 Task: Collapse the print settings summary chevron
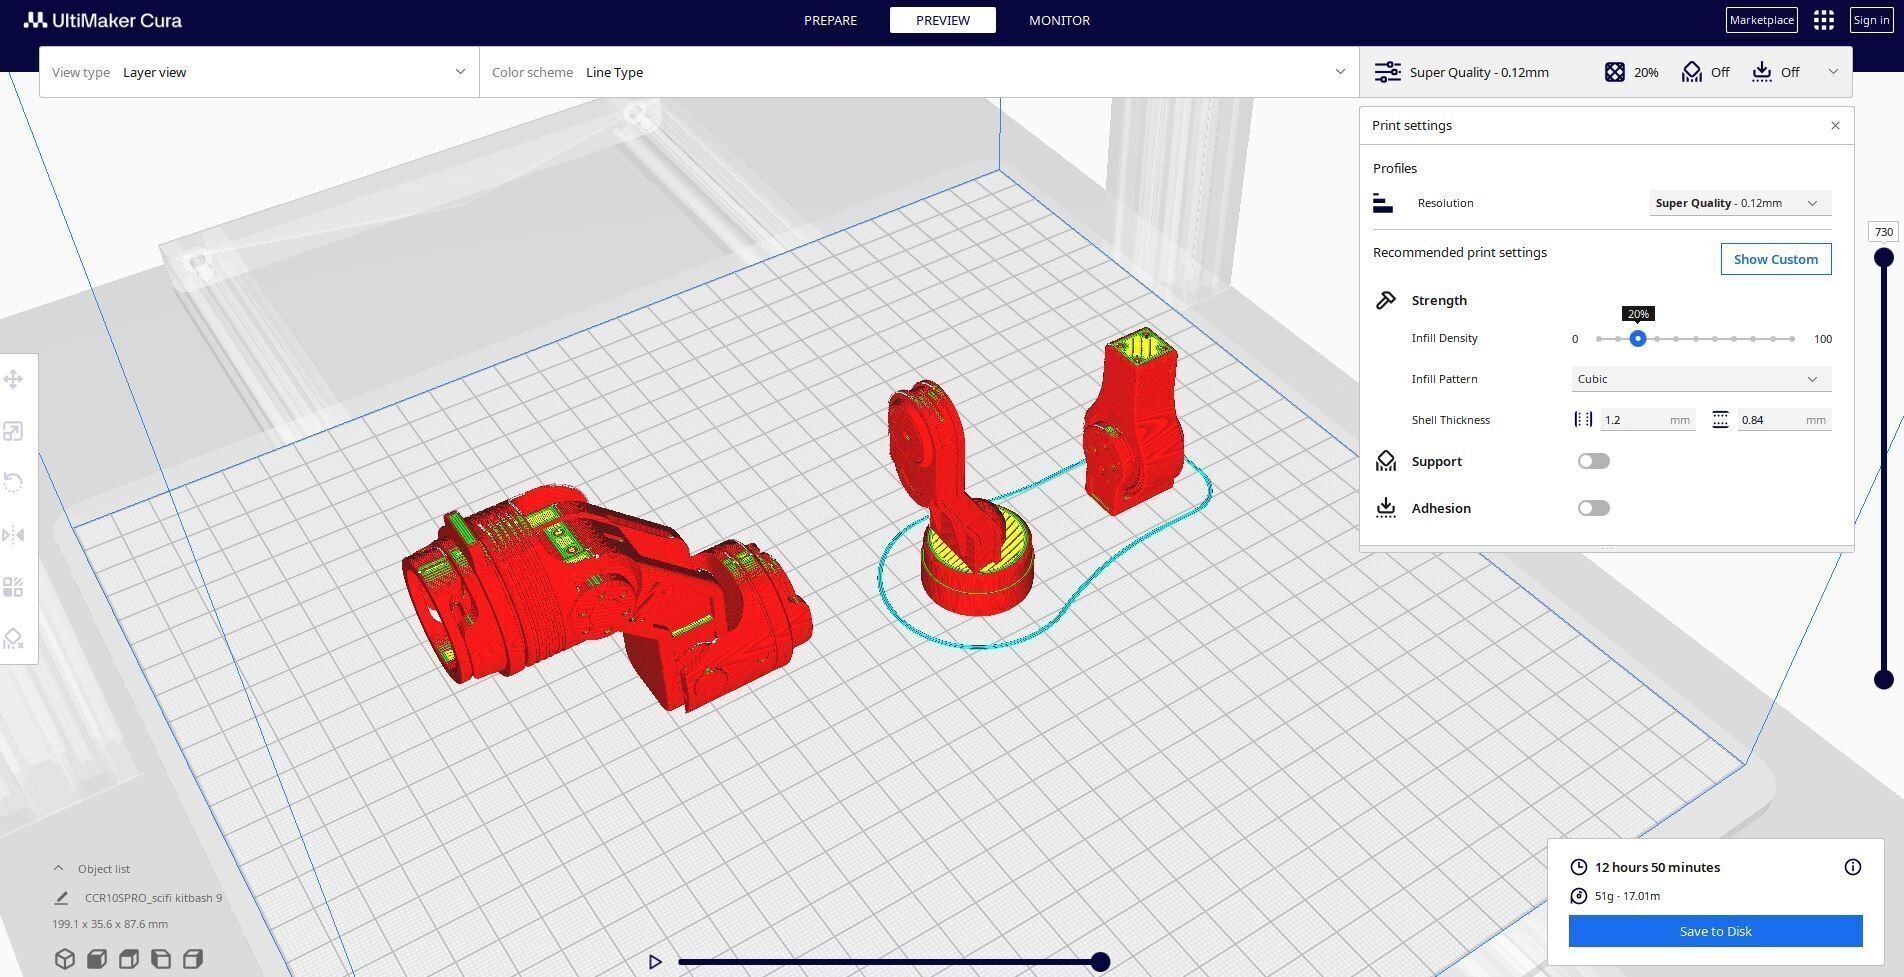click(1832, 72)
